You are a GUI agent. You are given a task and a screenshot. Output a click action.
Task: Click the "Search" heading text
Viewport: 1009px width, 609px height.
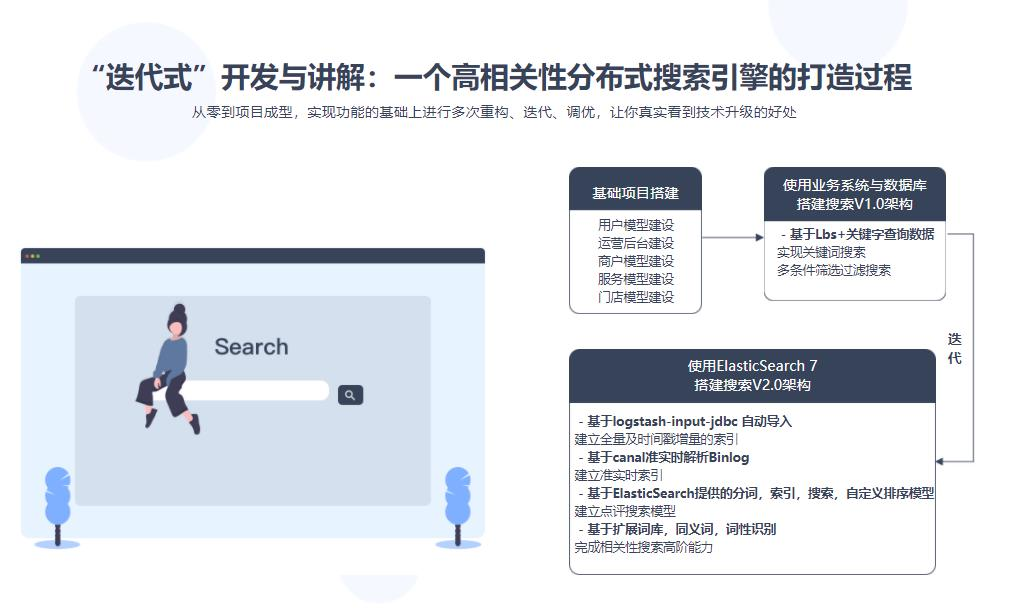251,347
